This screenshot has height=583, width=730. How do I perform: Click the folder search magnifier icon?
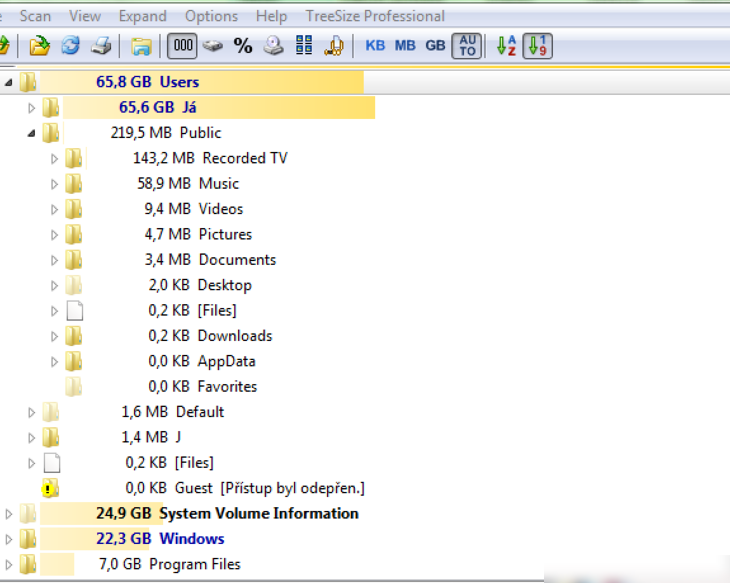(x=334, y=46)
